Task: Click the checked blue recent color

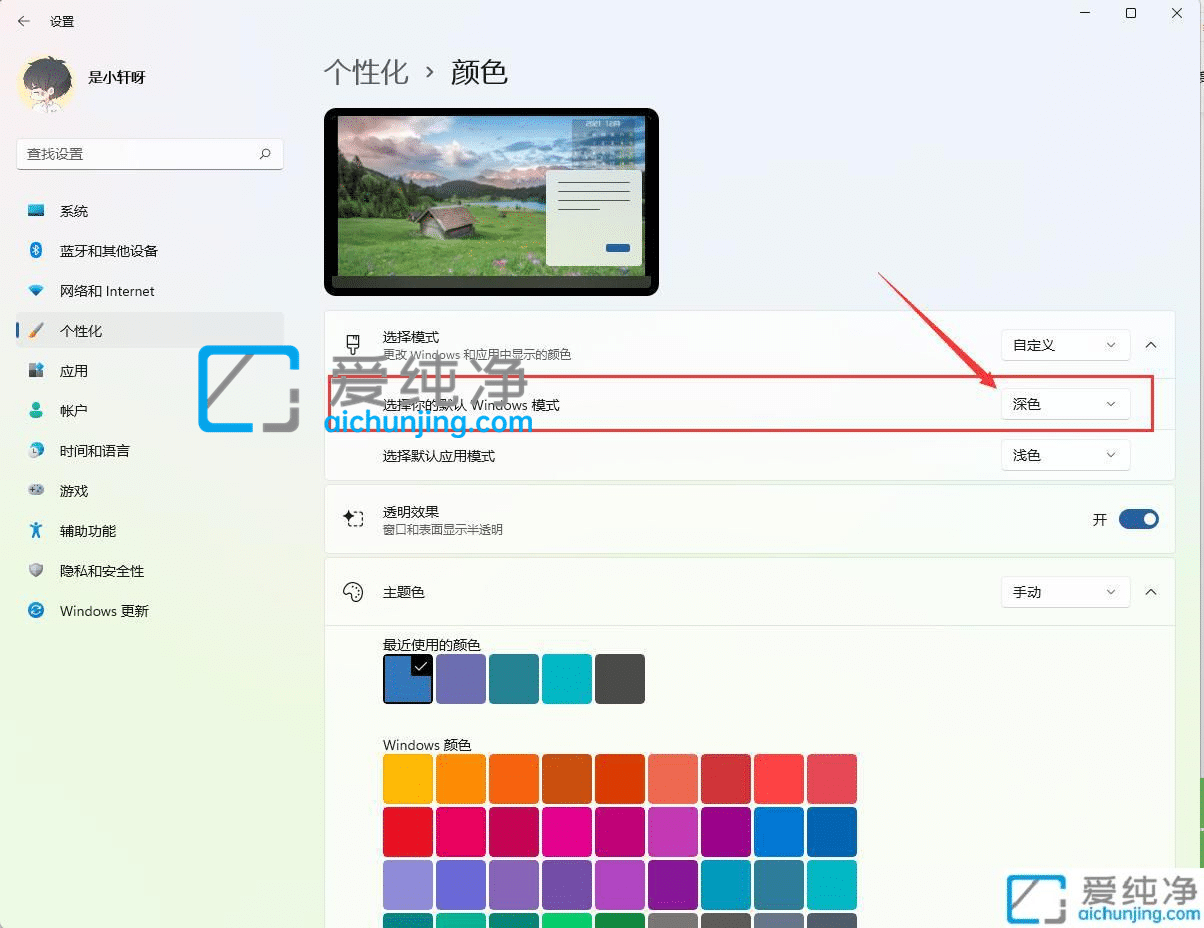Action: click(x=407, y=678)
